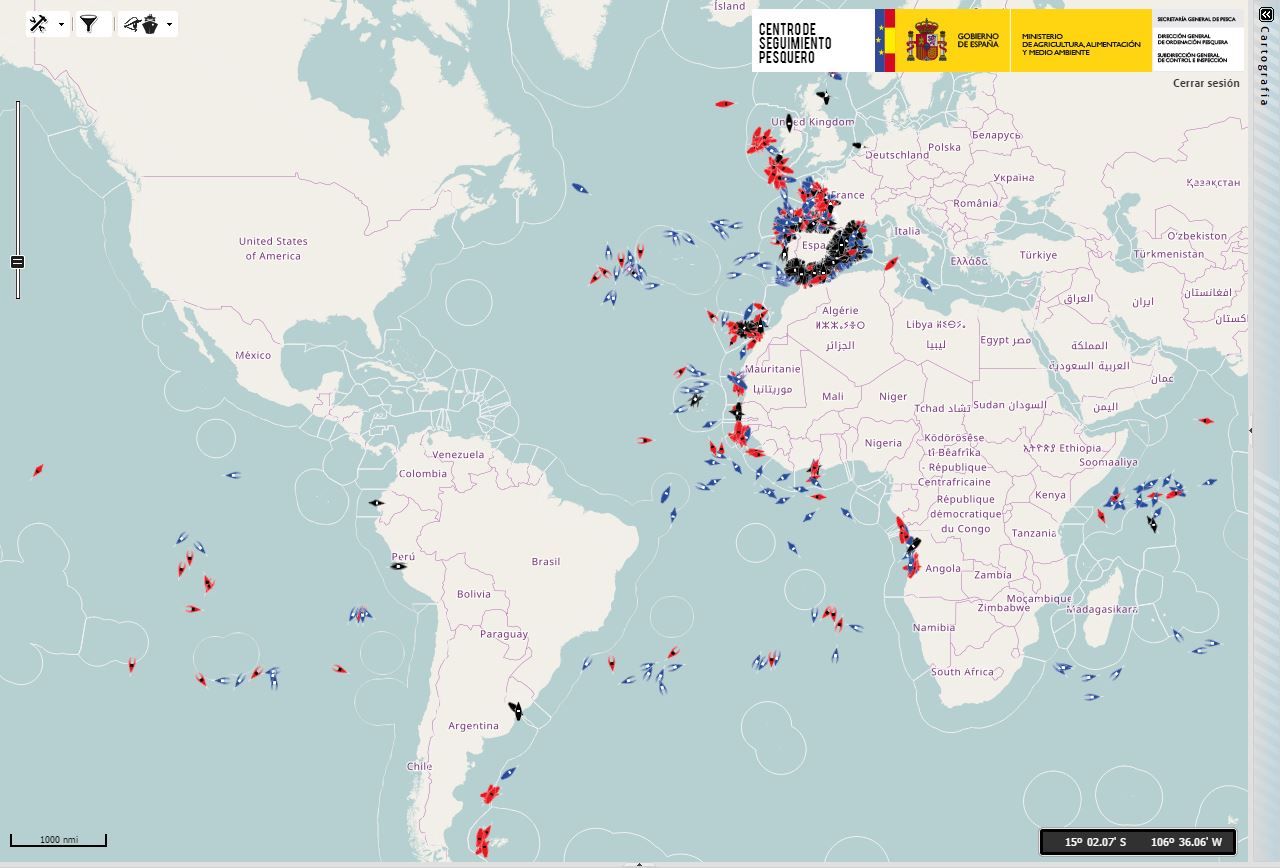Select the red vessel west of Mexico

coord(38,470)
